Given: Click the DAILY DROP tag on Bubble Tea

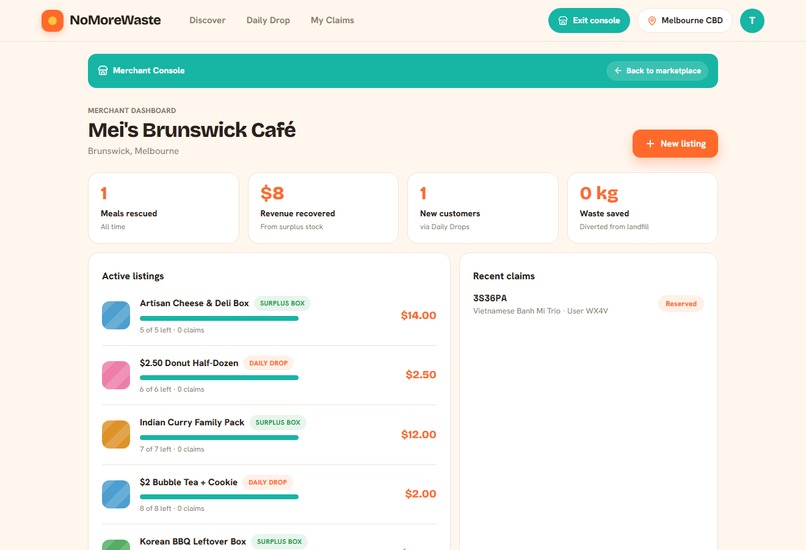Looking at the screenshot, I should pyautogui.click(x=267, y=482).
